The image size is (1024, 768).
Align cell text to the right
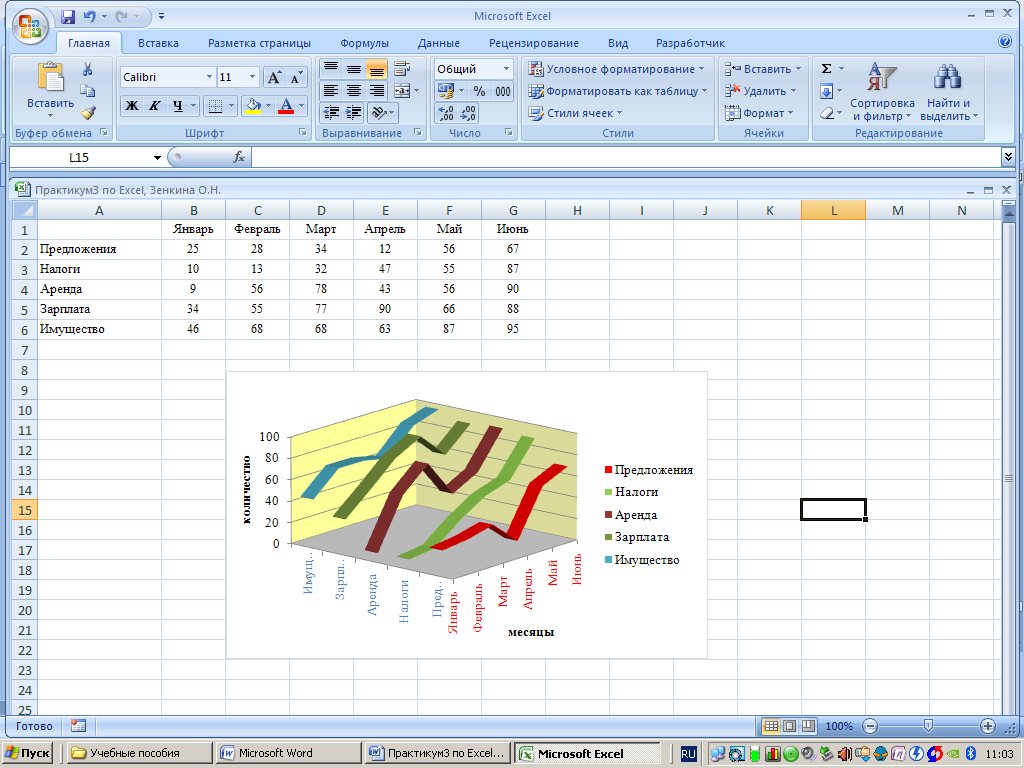point(377,91)
